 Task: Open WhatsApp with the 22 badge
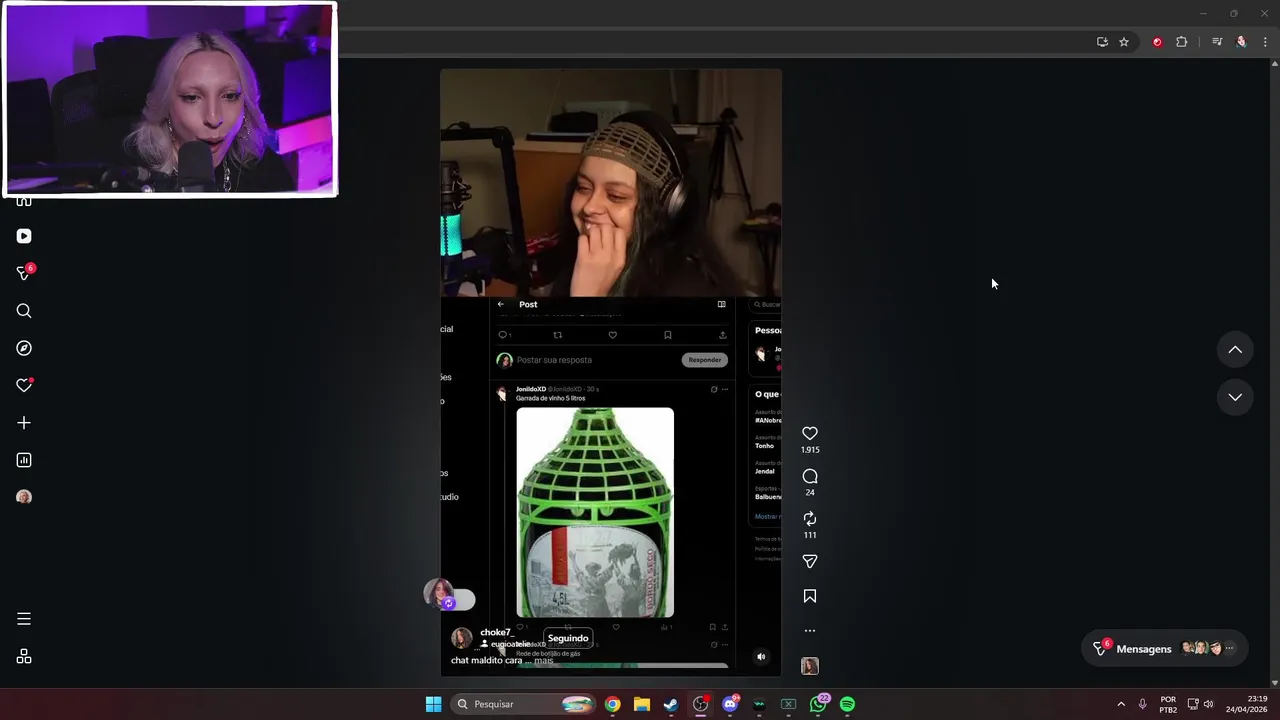[819, 704]
